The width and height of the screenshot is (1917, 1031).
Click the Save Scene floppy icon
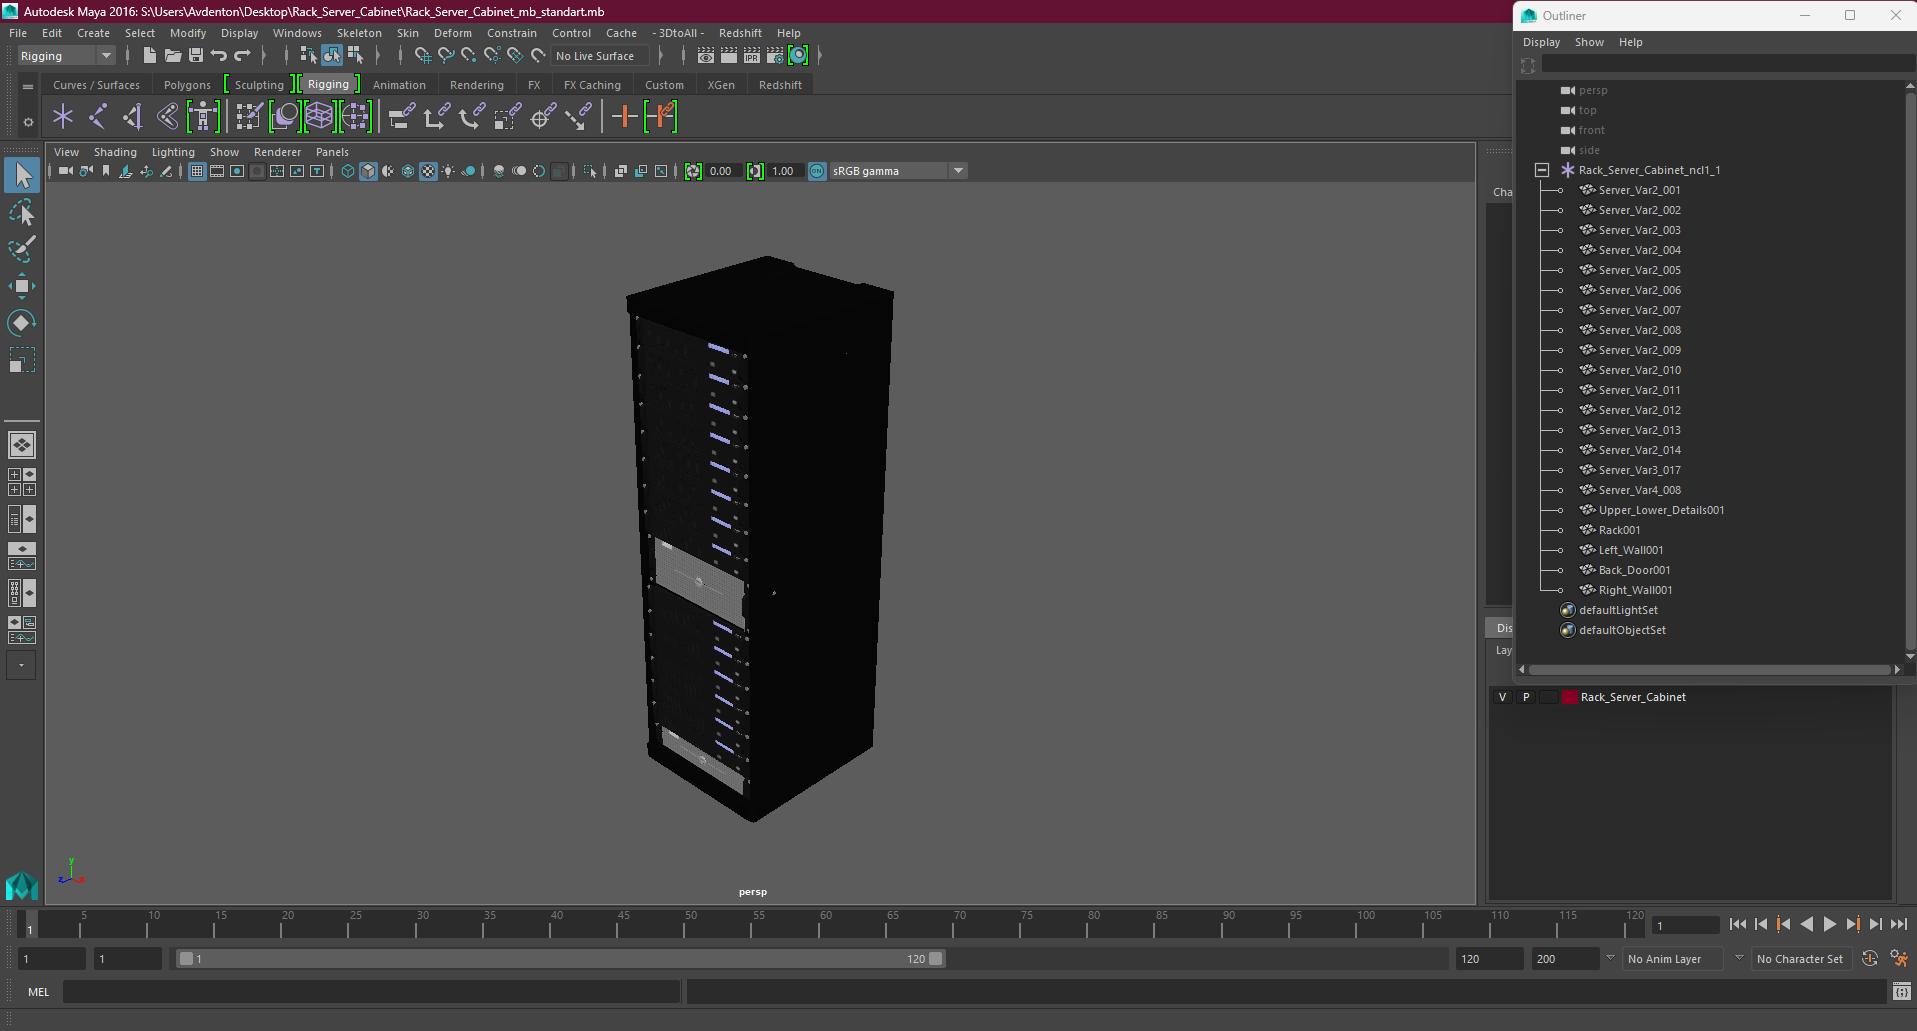196,56
